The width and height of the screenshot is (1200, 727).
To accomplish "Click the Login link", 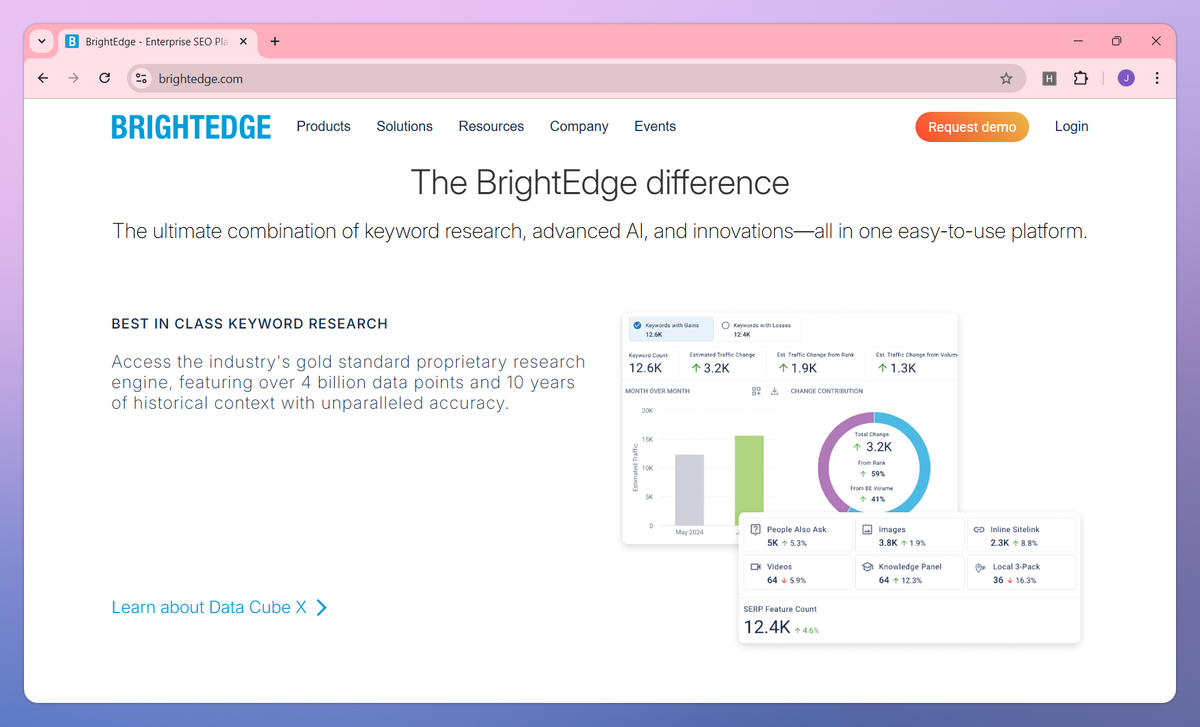I will (1071, 126).
